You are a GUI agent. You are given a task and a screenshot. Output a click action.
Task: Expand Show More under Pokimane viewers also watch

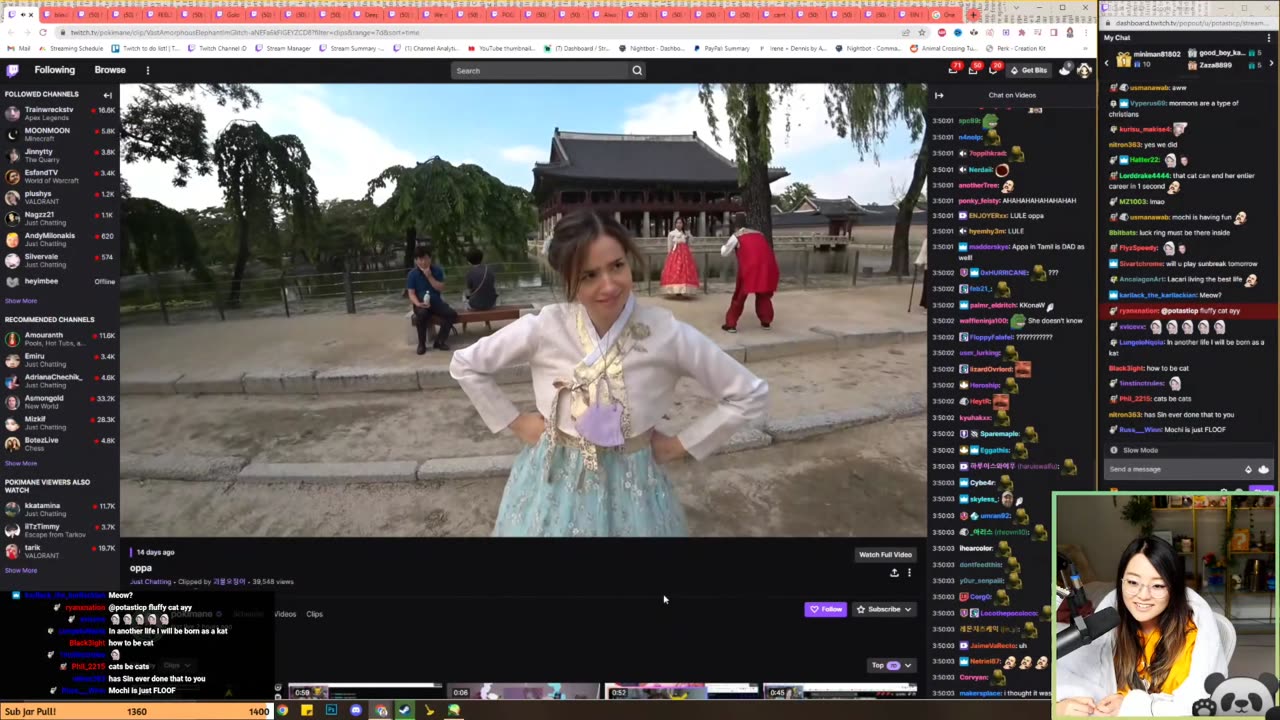tap(21, 570)
